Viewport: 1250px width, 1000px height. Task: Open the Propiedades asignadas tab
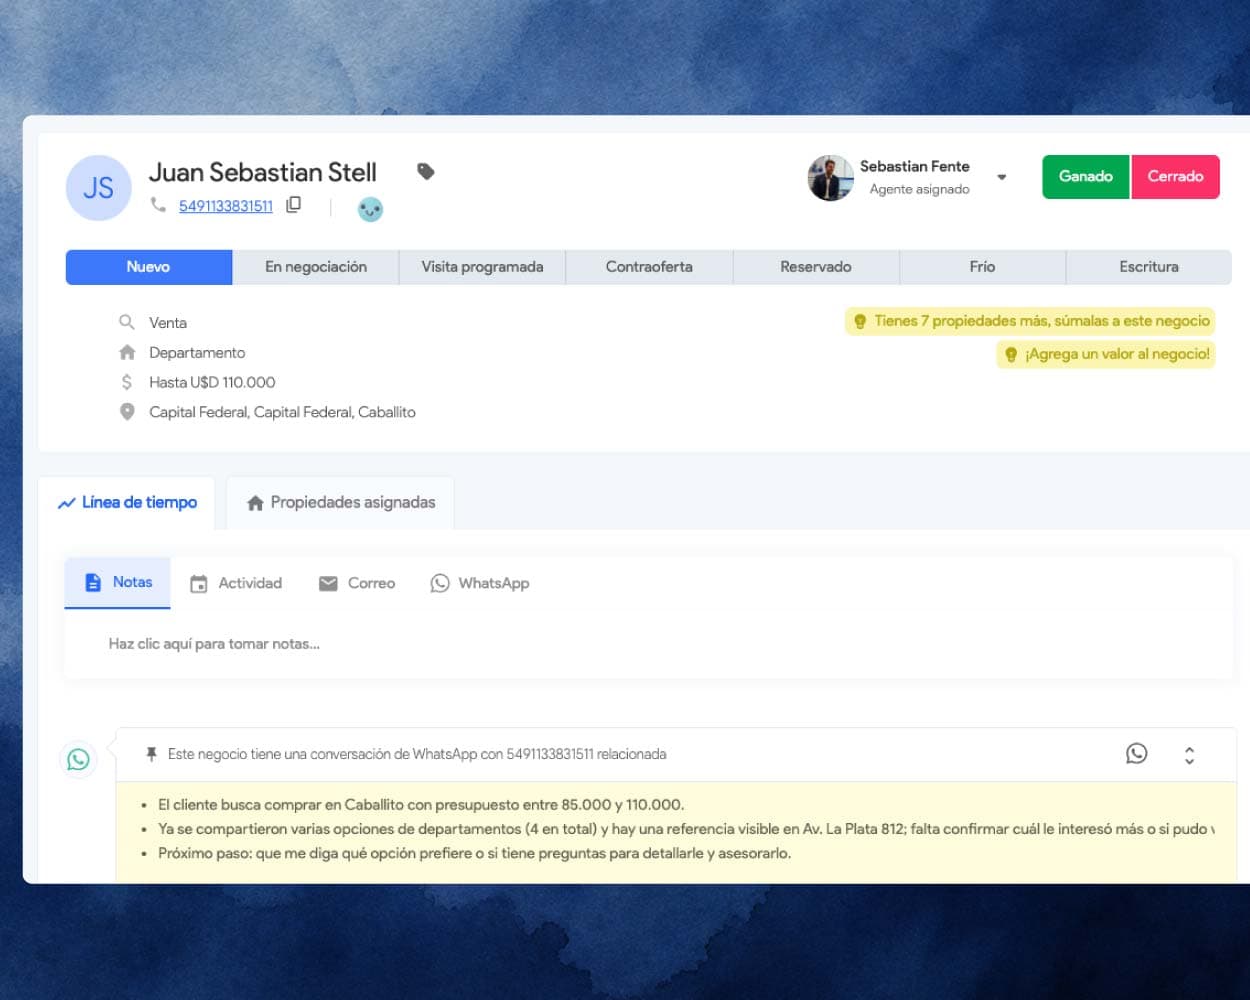(341, 502)
